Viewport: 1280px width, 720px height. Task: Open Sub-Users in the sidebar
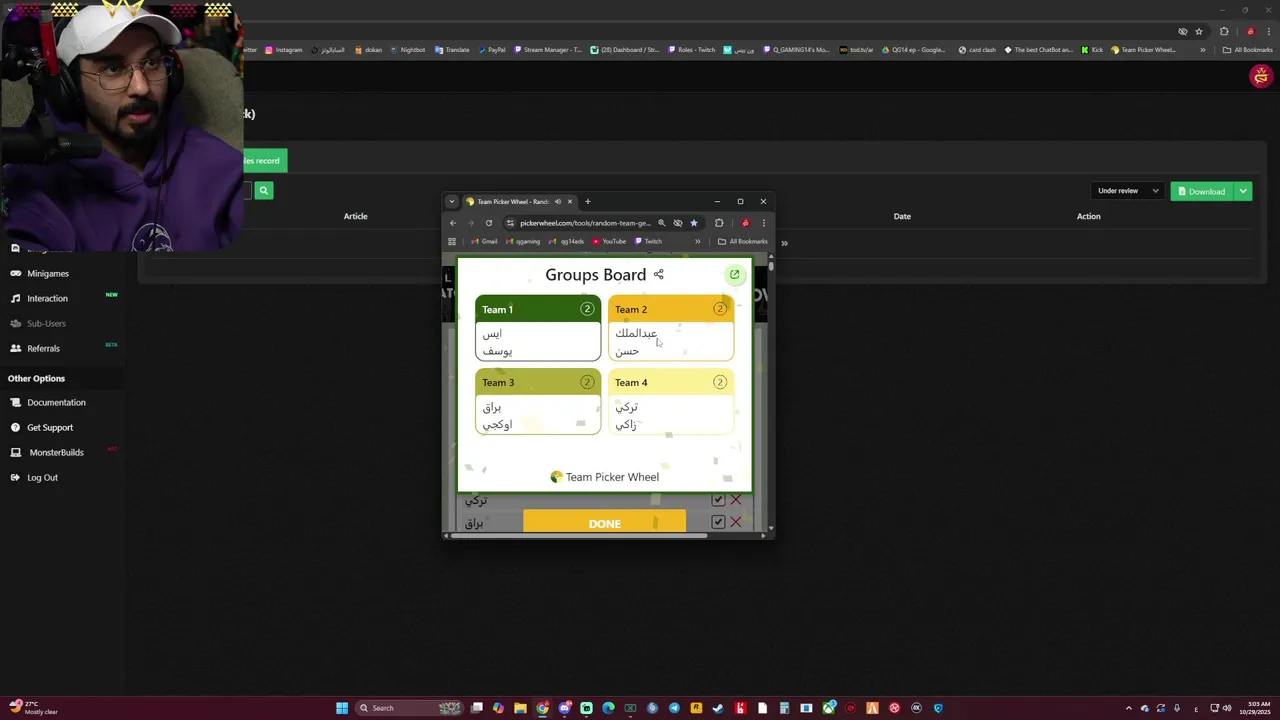click(x=46, y=323)
